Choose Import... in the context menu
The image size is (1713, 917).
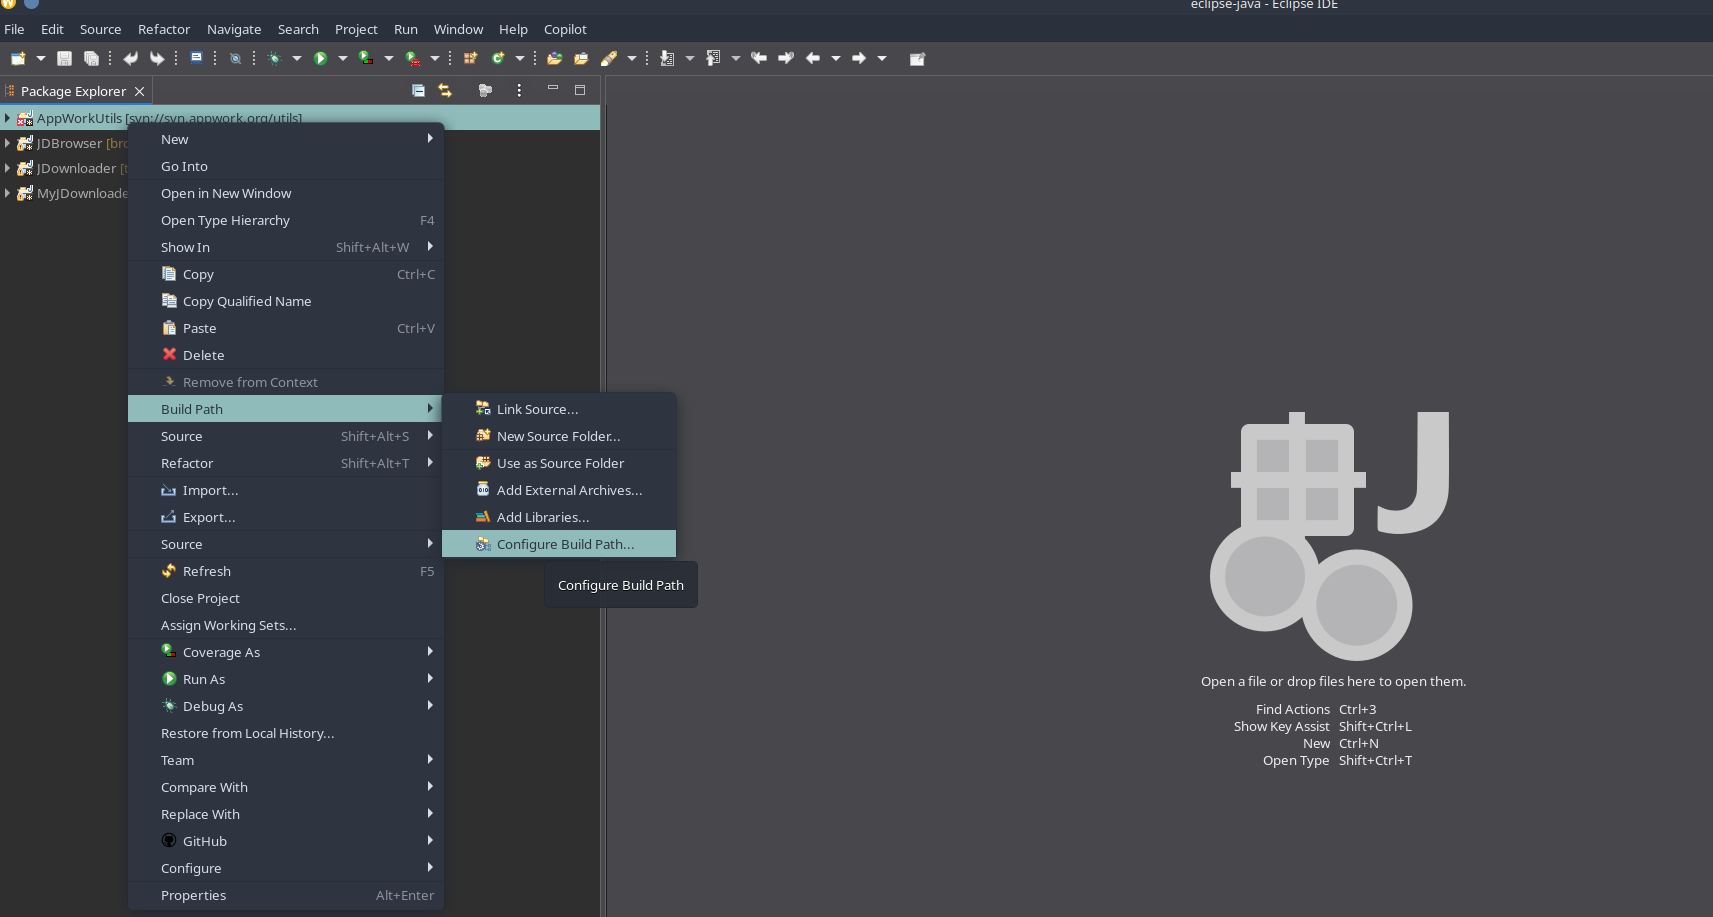286,490
